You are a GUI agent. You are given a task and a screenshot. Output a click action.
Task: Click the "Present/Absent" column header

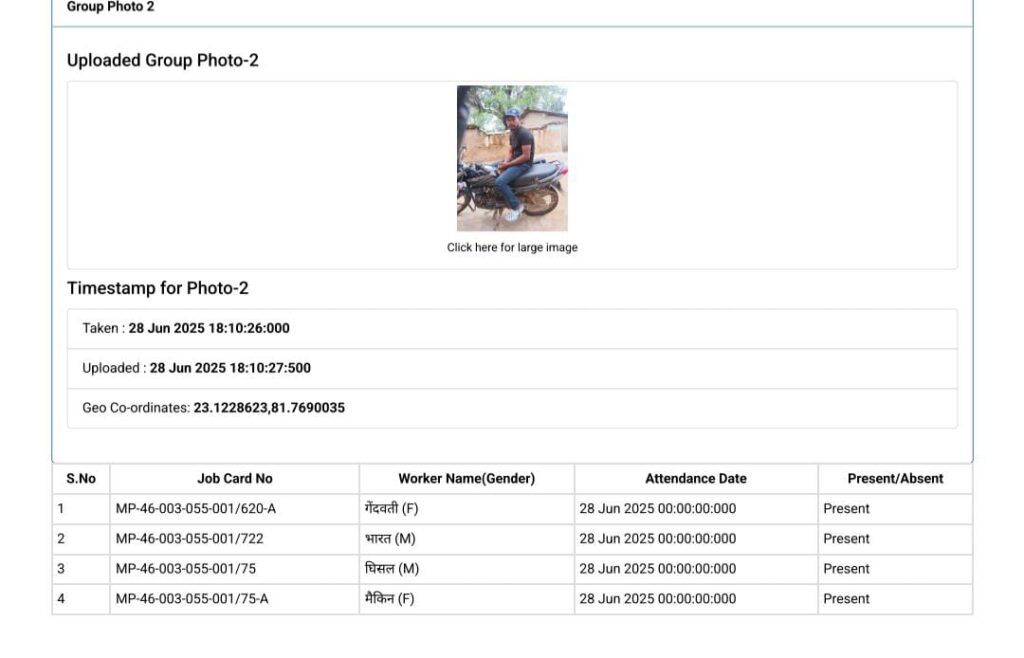tap(895, 479)
